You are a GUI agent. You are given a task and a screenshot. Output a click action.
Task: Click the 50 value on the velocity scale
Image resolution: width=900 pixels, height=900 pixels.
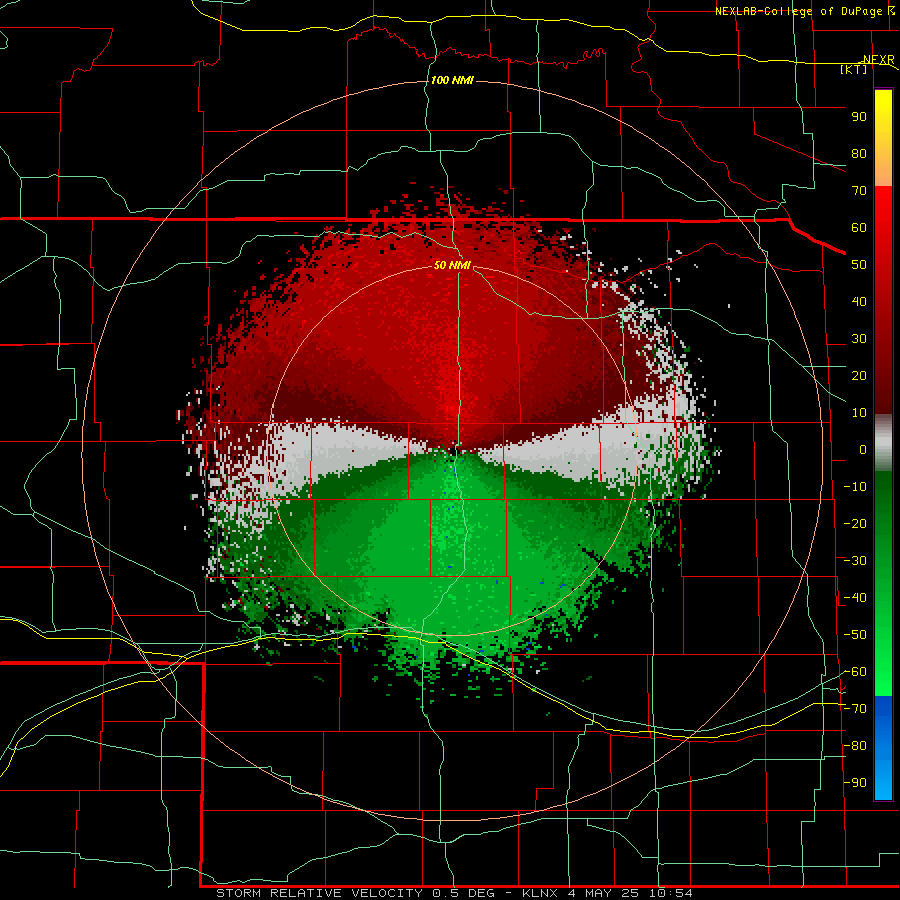click(x=859, y=265)
